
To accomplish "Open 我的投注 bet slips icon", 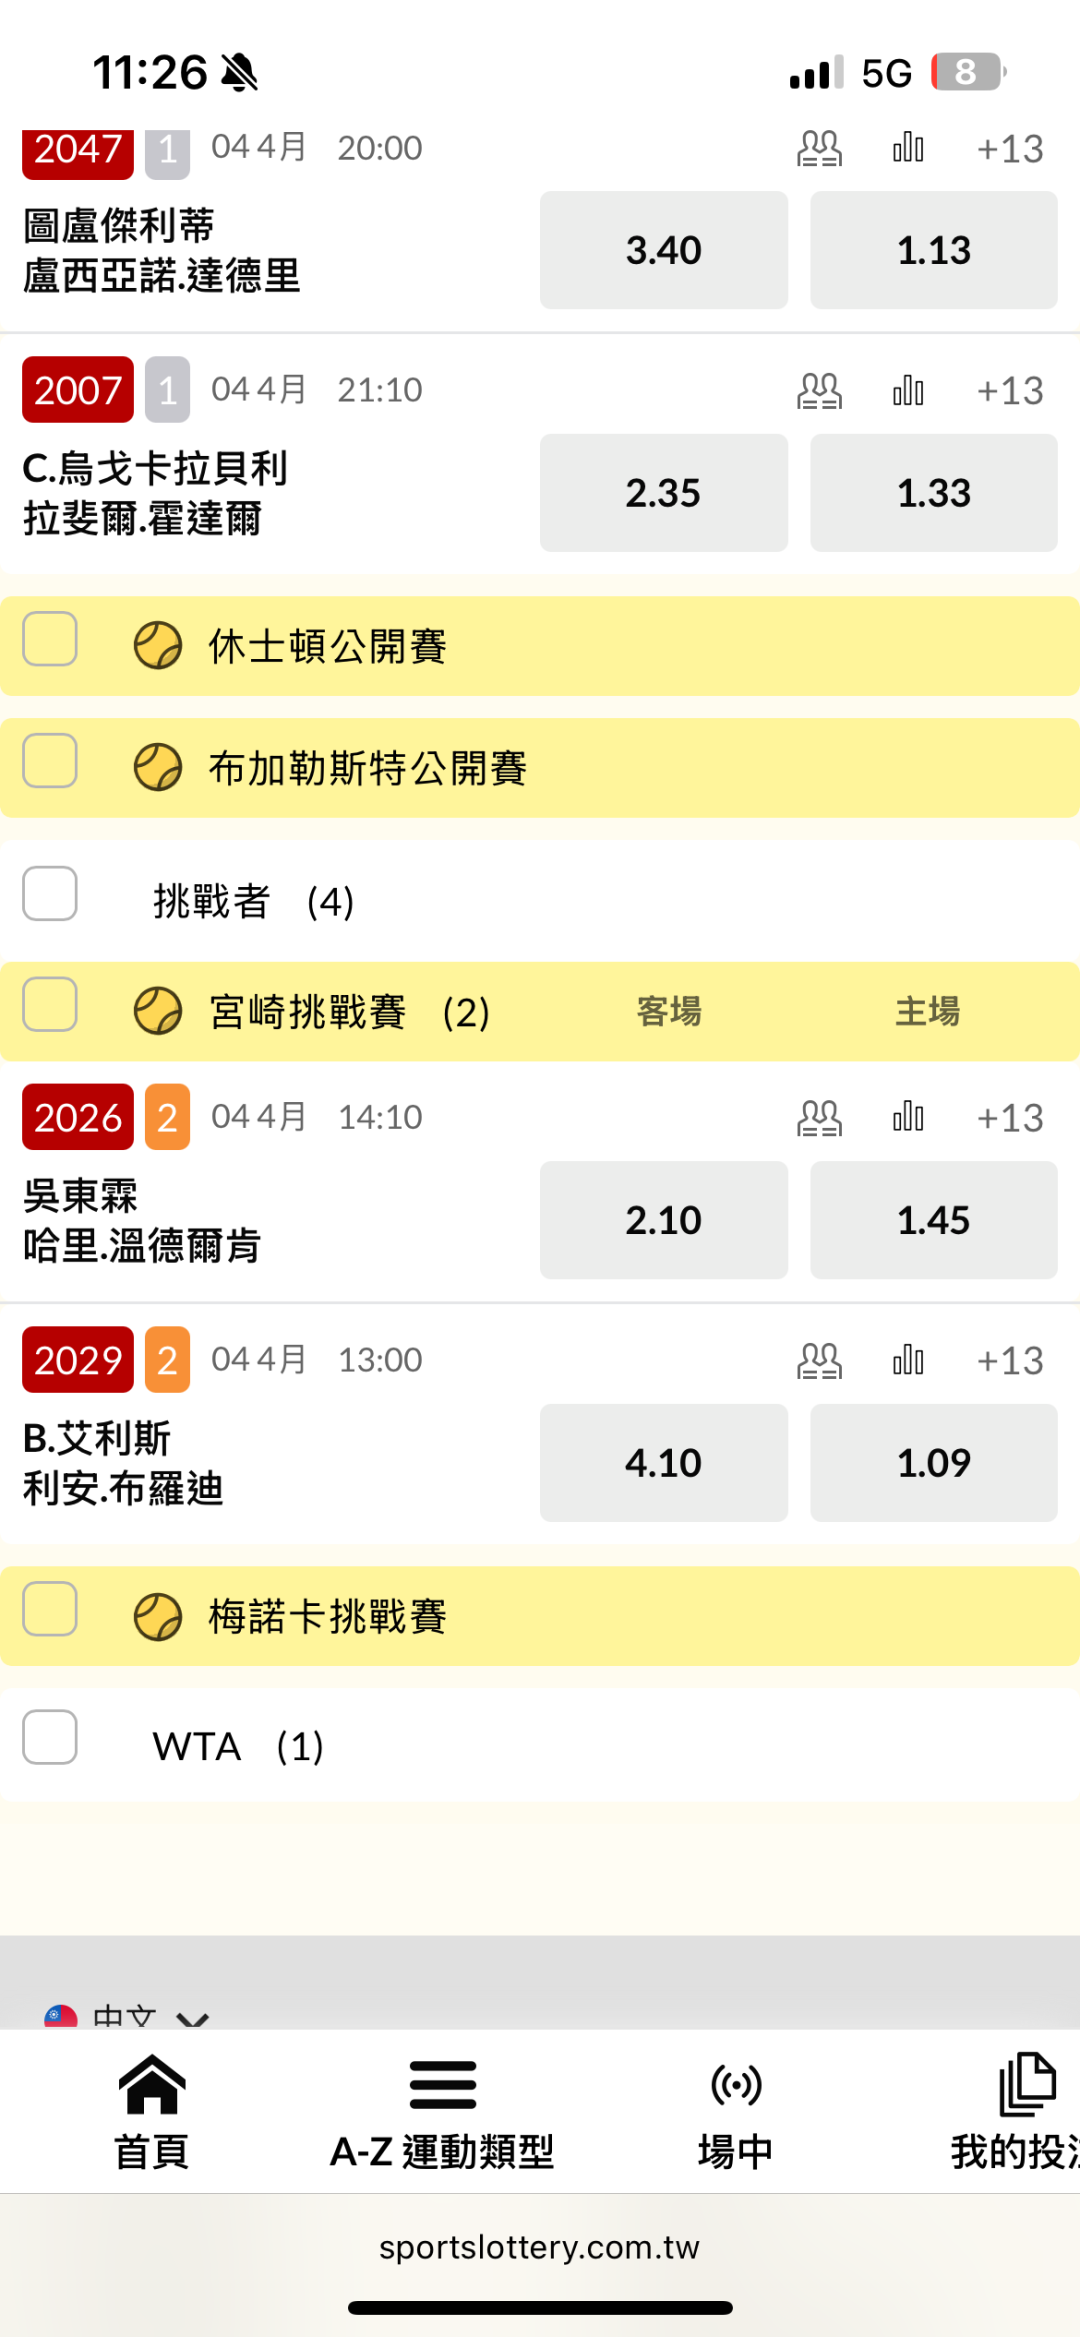I will (1026, 2085).
